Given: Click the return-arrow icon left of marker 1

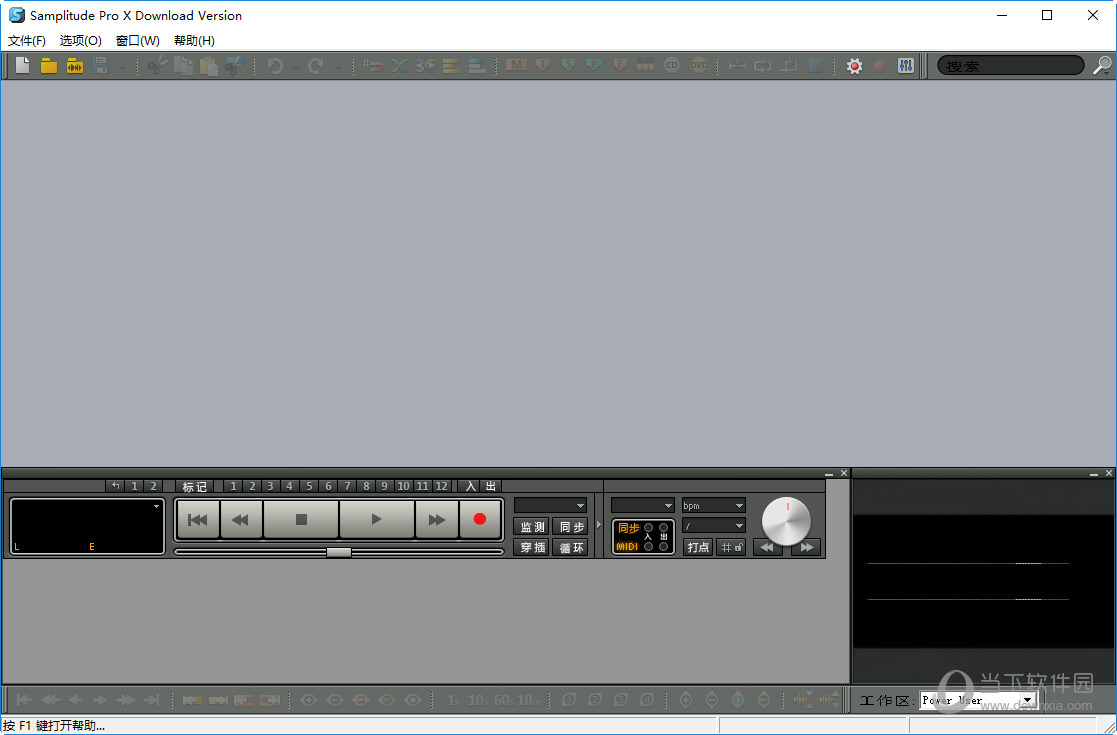Looking at the screenshot, I should coord(115,486).
